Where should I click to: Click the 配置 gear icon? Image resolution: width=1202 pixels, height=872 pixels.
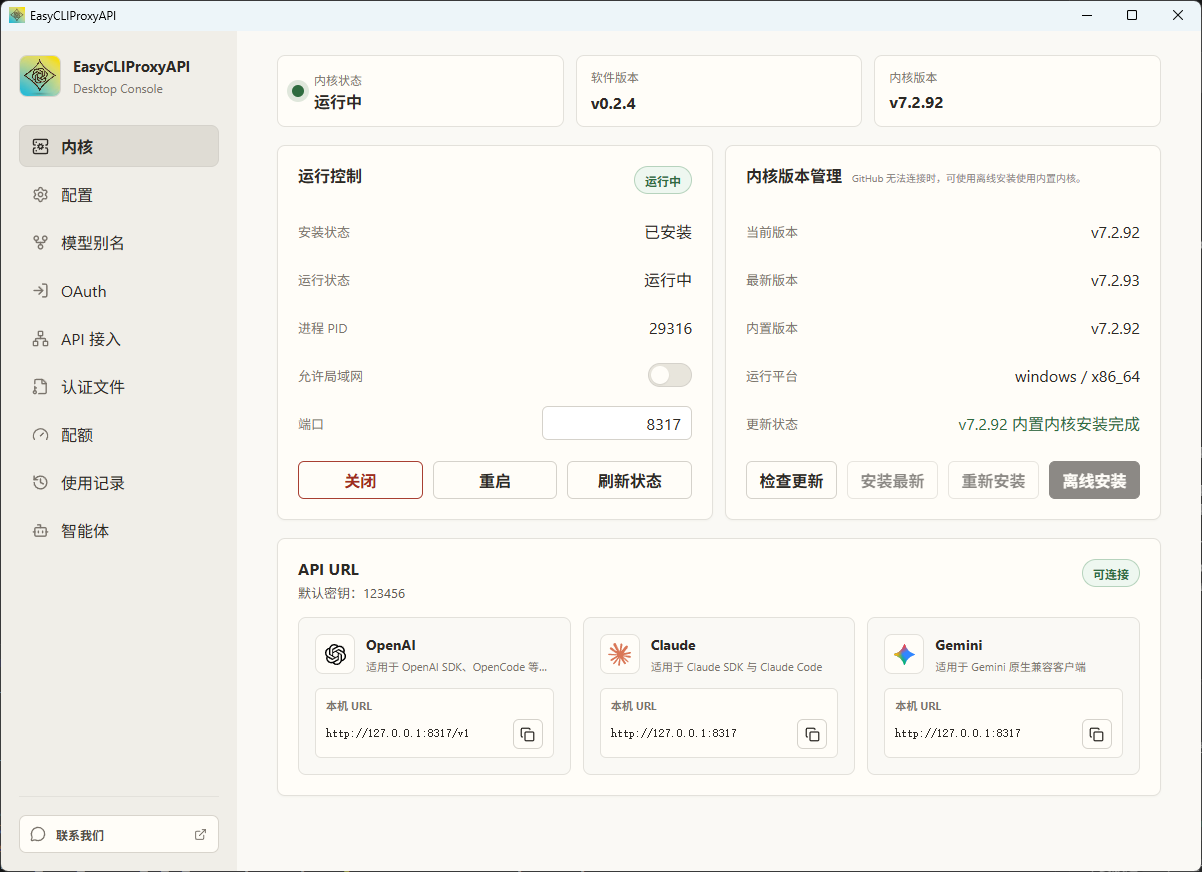40,195
